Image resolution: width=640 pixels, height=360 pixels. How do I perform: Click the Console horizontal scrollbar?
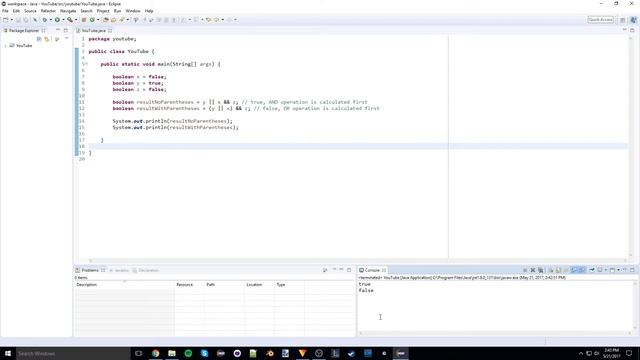pos(495,333)
